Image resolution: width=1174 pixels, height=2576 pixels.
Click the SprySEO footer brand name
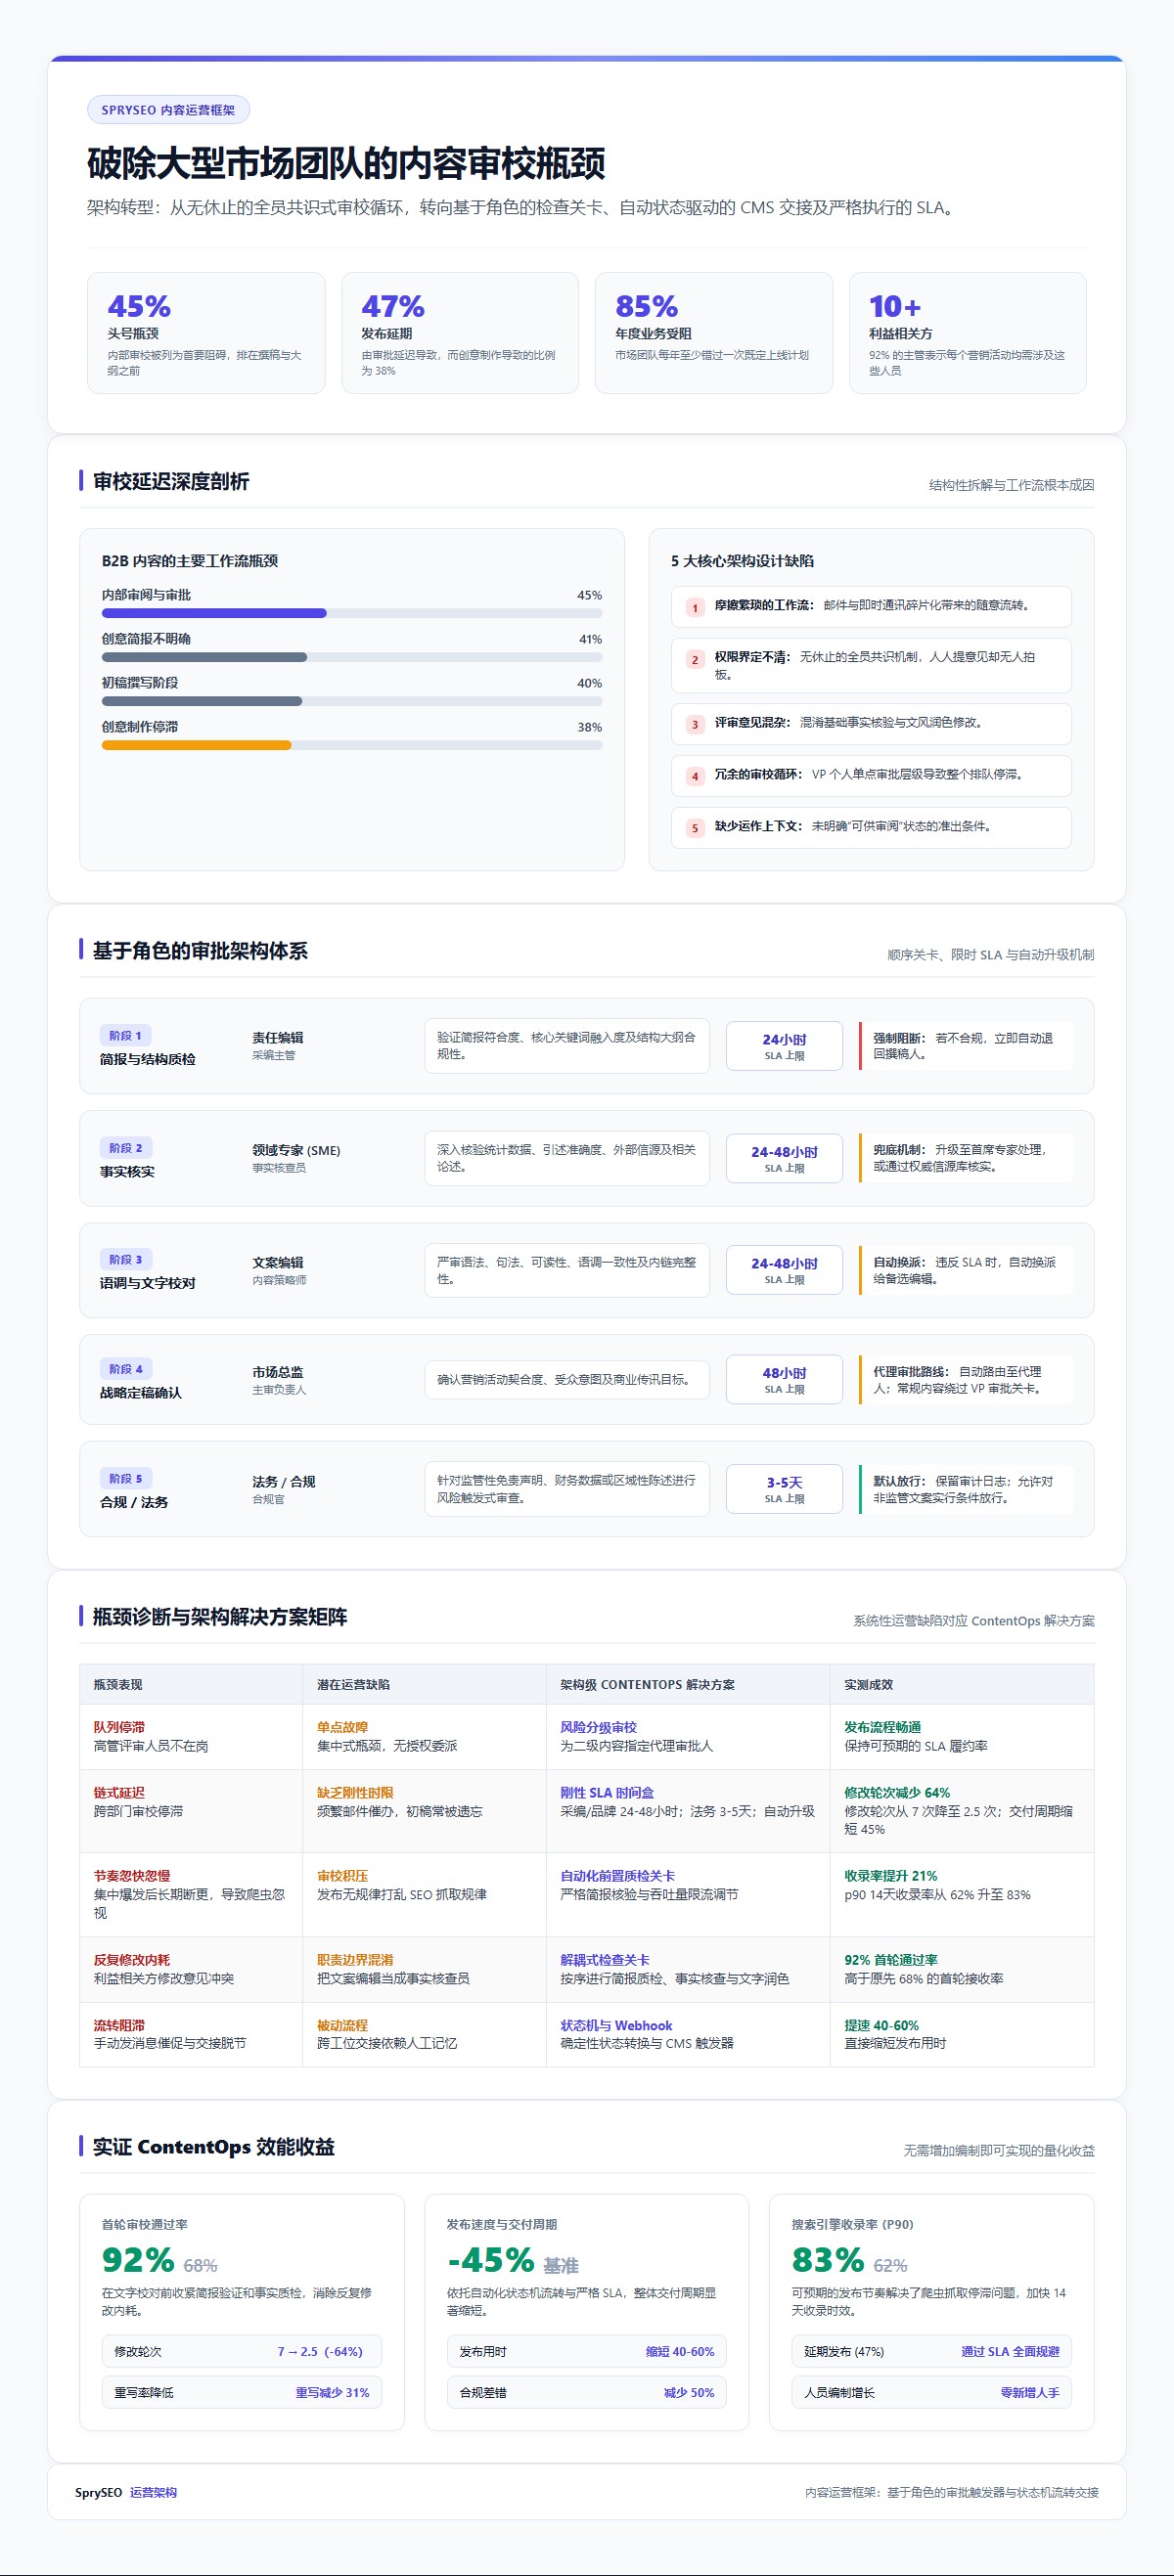pos(98,2492)
